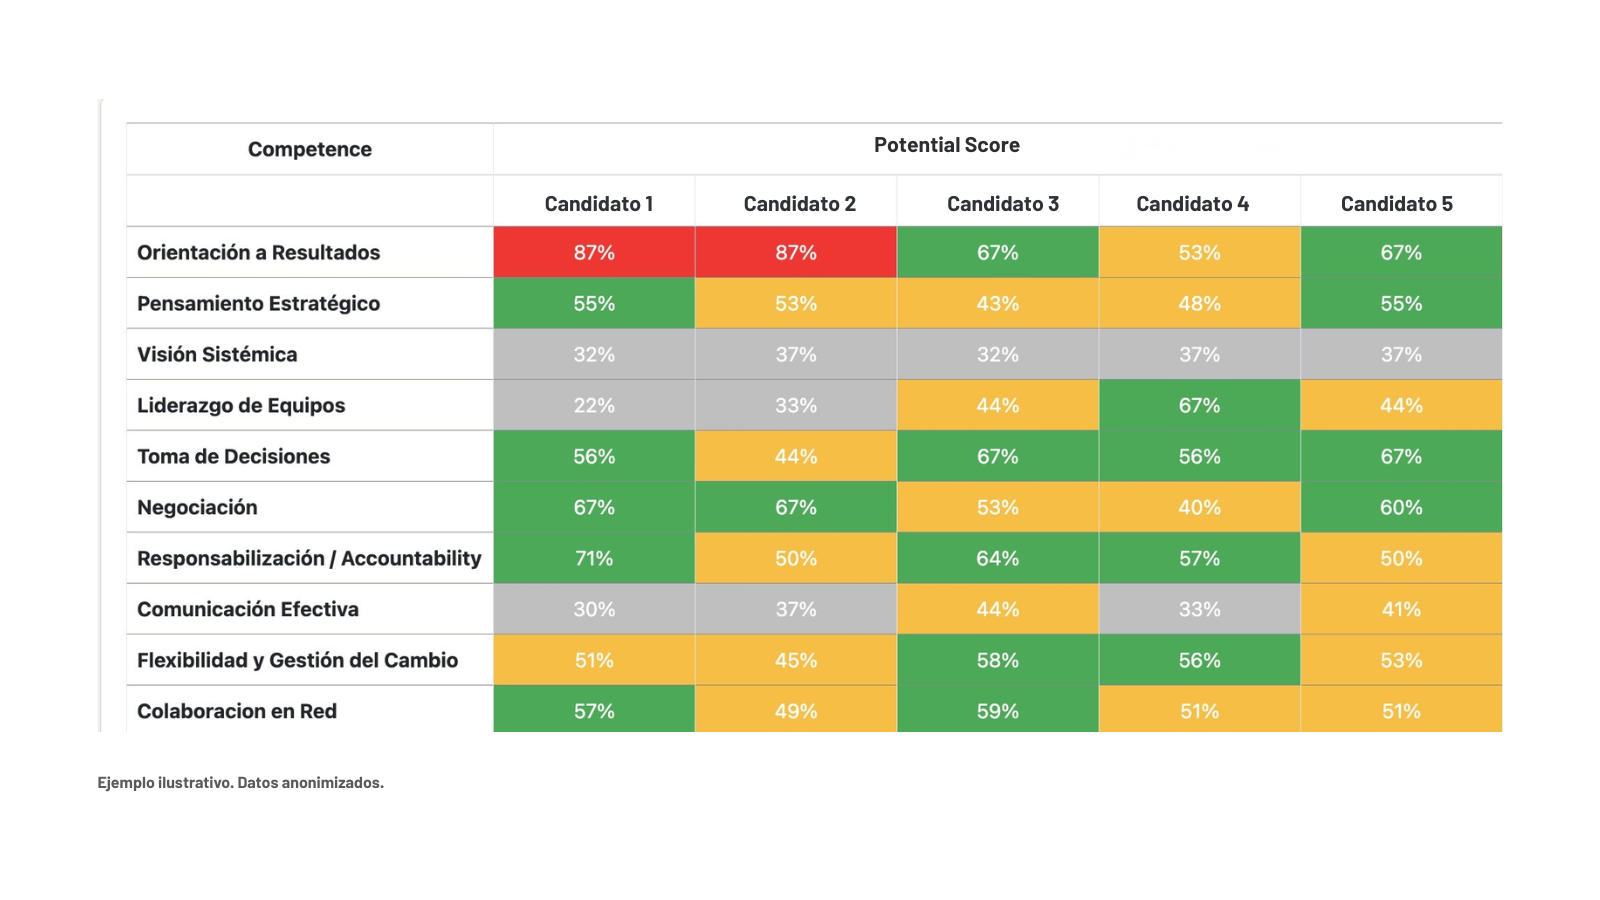
Task: Click the 'Ejemplo ilustrativo. Datos anonimizados.' caption
Action: tap(240, 783)
